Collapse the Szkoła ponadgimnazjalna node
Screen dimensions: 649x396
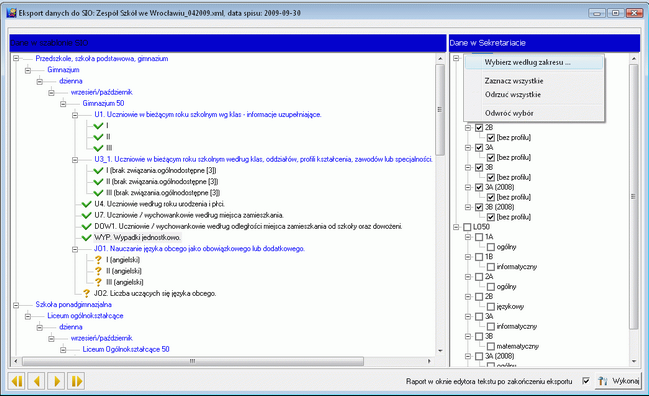(16, 305)
